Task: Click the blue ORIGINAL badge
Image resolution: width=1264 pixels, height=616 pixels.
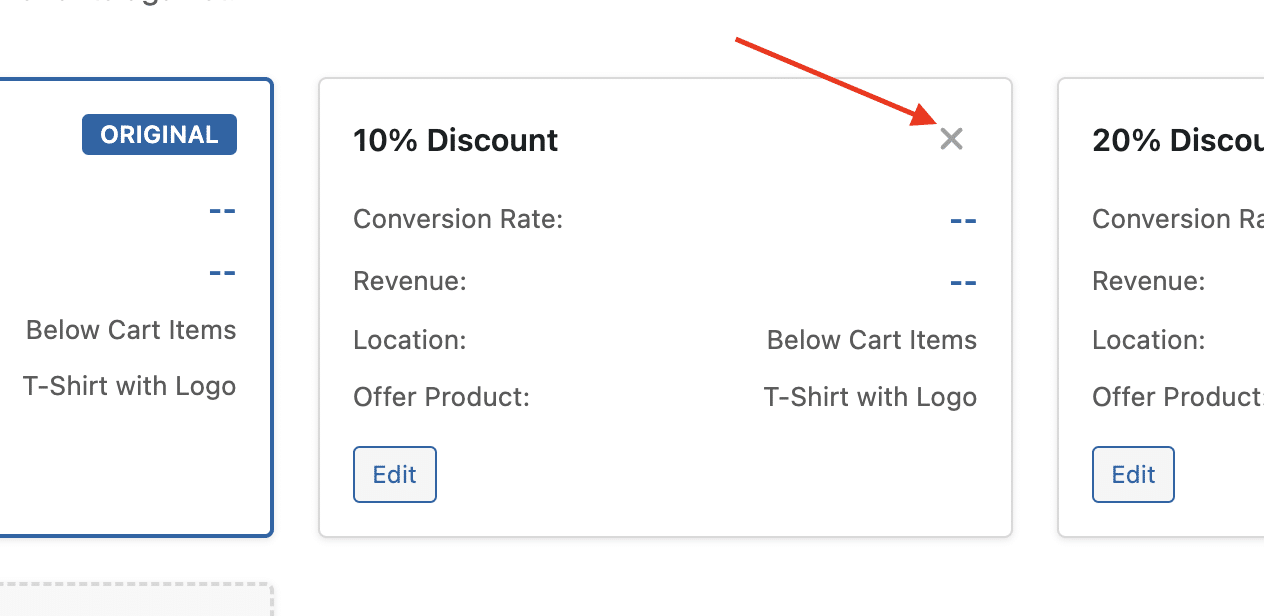Action: pyautogui.click(x=159, y=135)
